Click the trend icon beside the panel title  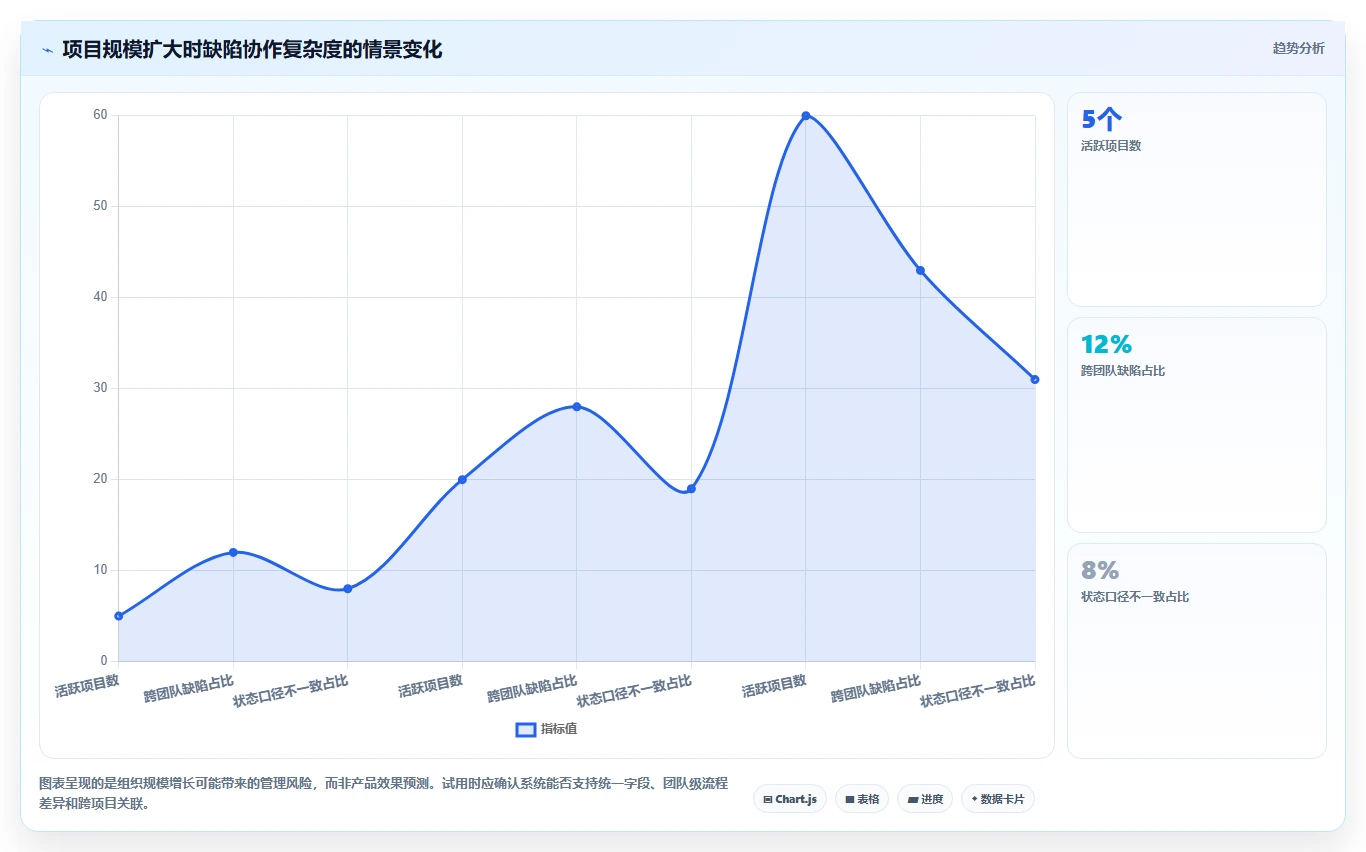click(47, 49)
